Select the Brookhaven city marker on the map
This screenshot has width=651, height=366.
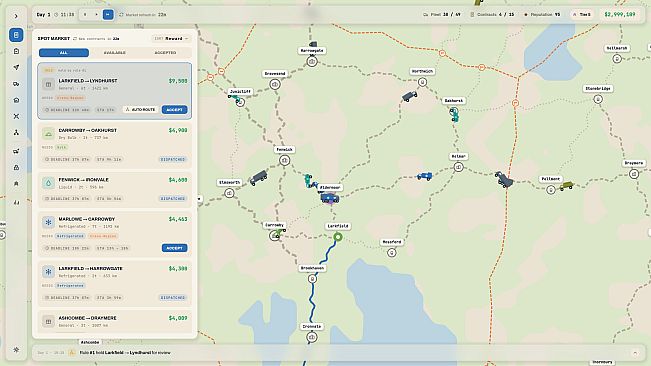pos(312,279)
